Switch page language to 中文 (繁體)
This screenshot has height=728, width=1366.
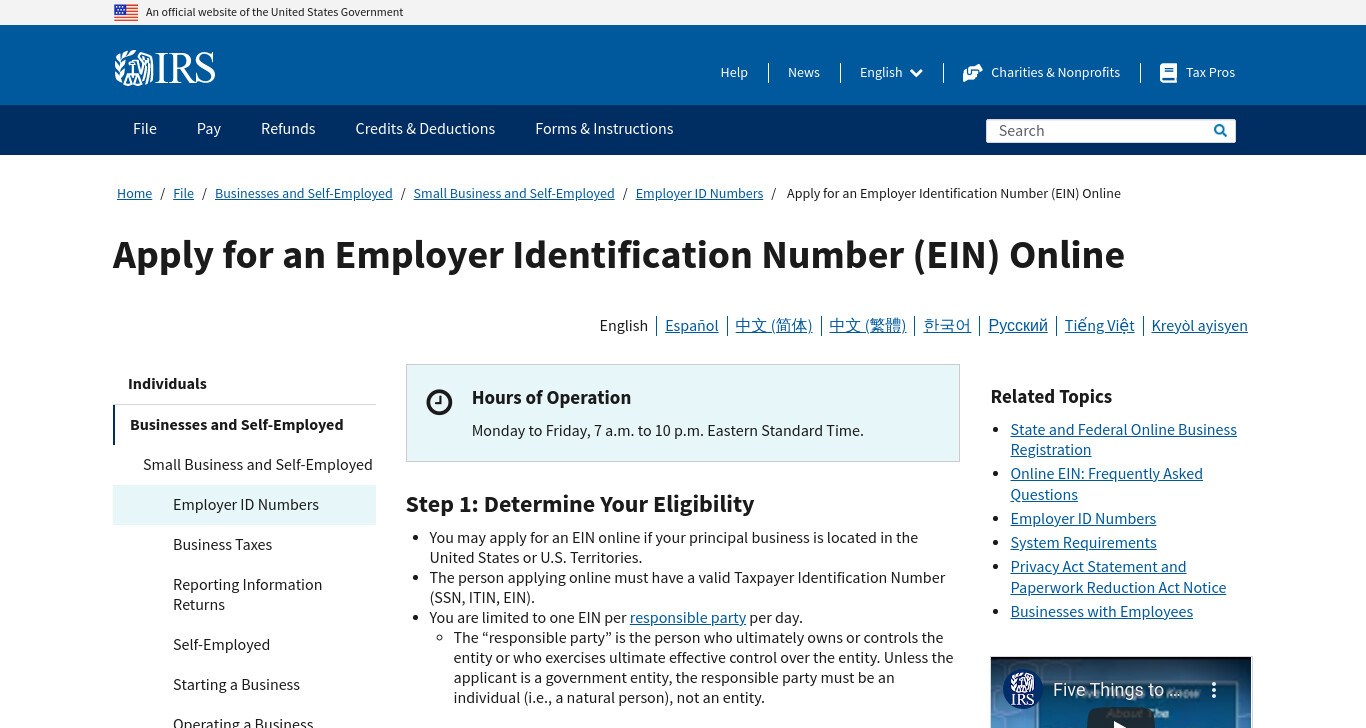pos(867,325)
